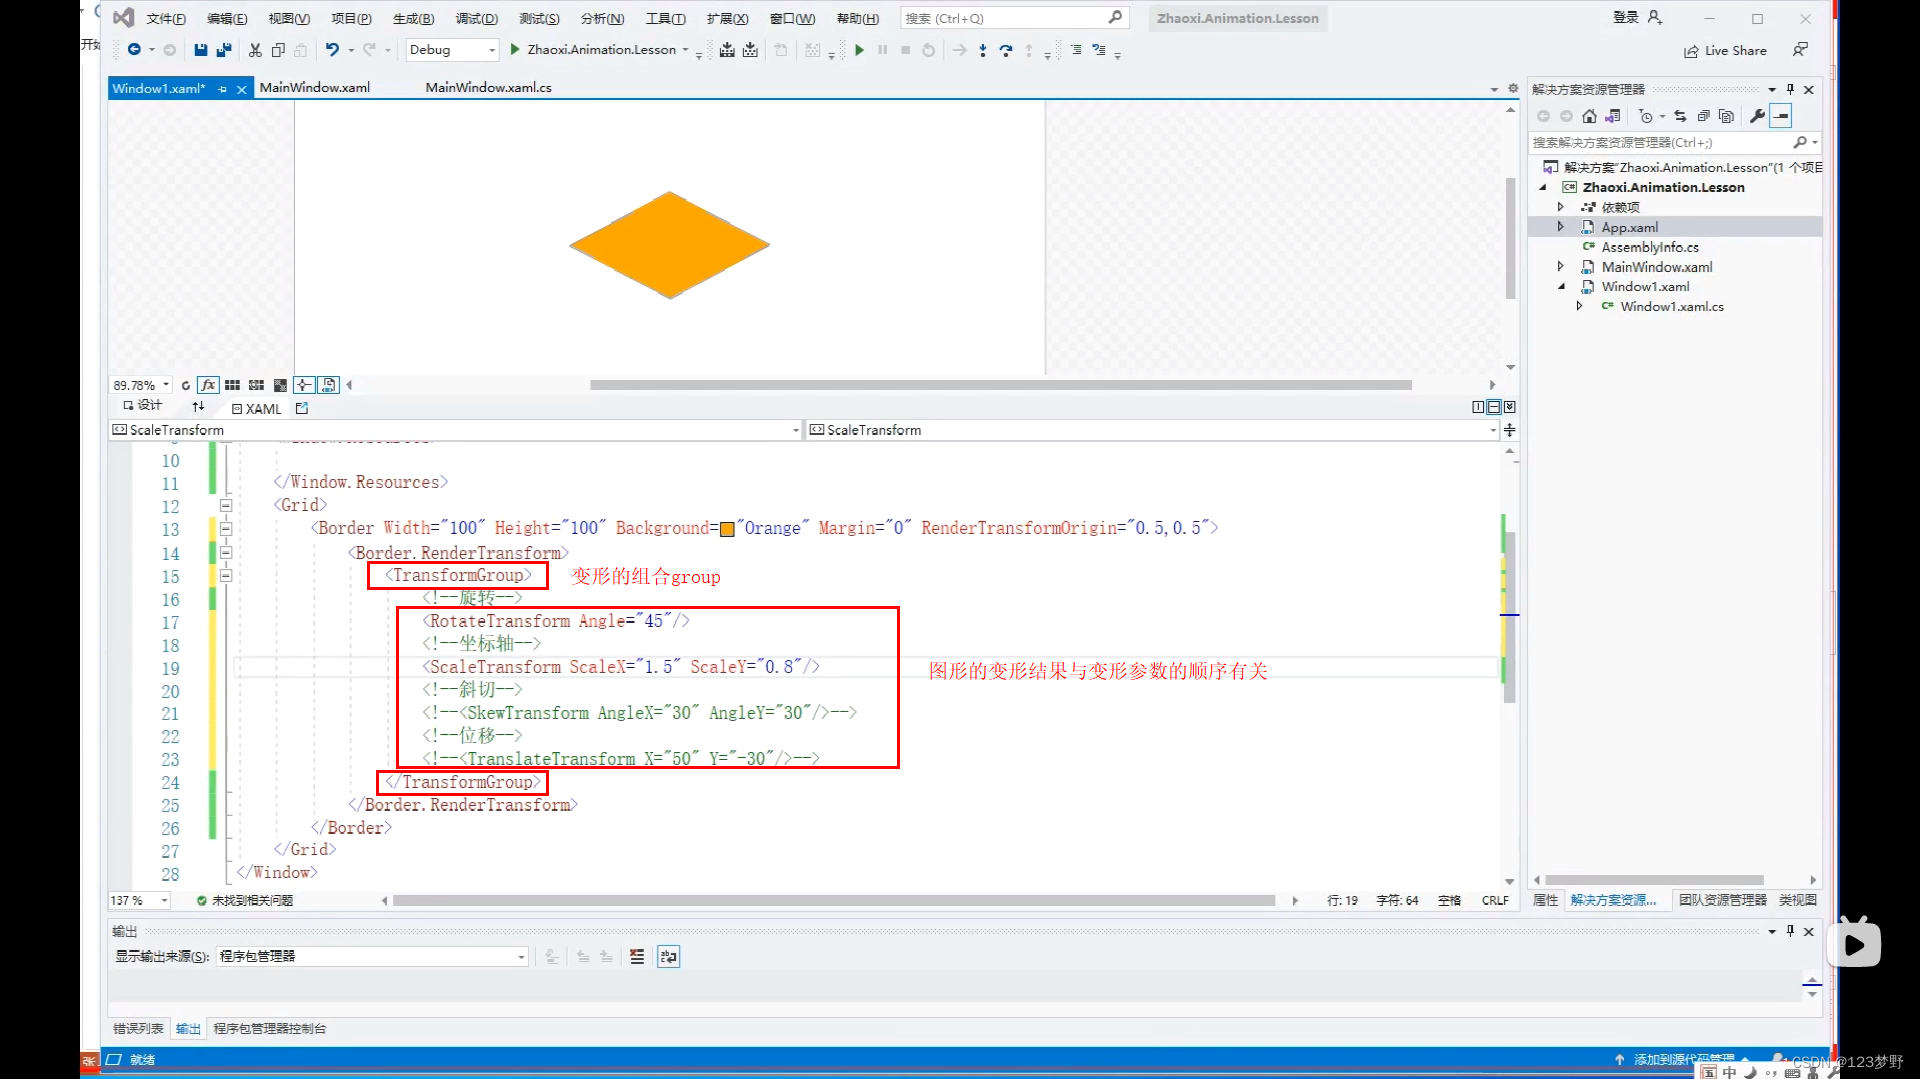Click the Save All toolbar icon
This screenshot has width=1920, height=1079.
click(224, 50)
